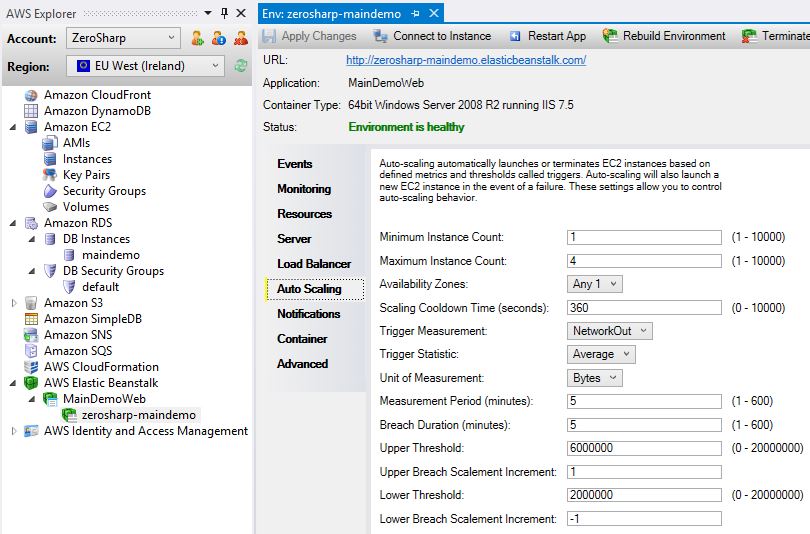This screenshot has height=534, width=810.
Task: Click the Amazon RDS icon
Action: (31, 223)
